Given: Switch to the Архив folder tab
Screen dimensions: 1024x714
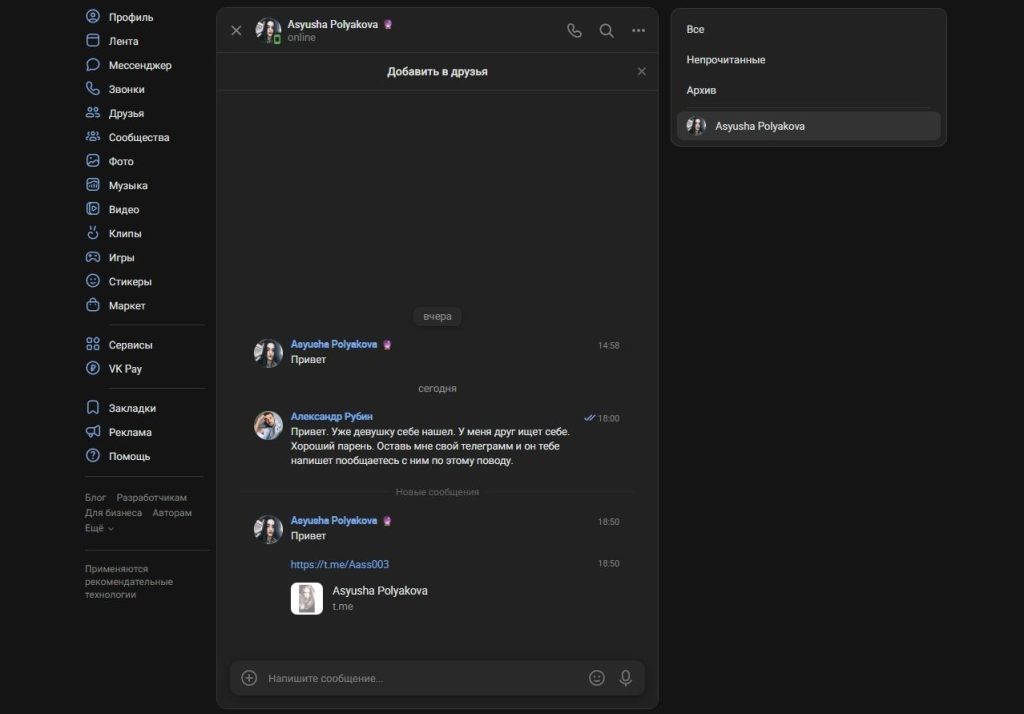Looking at the screenshot, I should 701,91.
